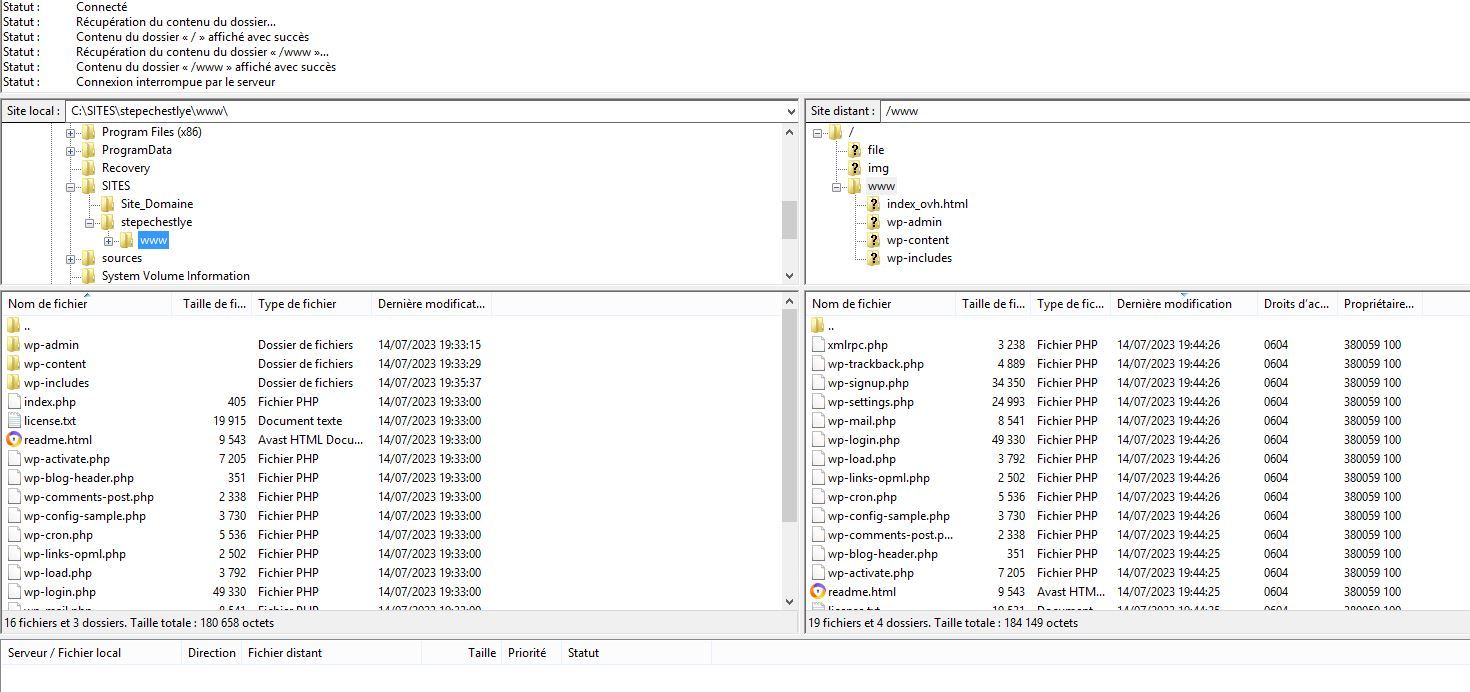
Task: Click the readme.html Avast icon in local list
Action: tap(14, 440)
